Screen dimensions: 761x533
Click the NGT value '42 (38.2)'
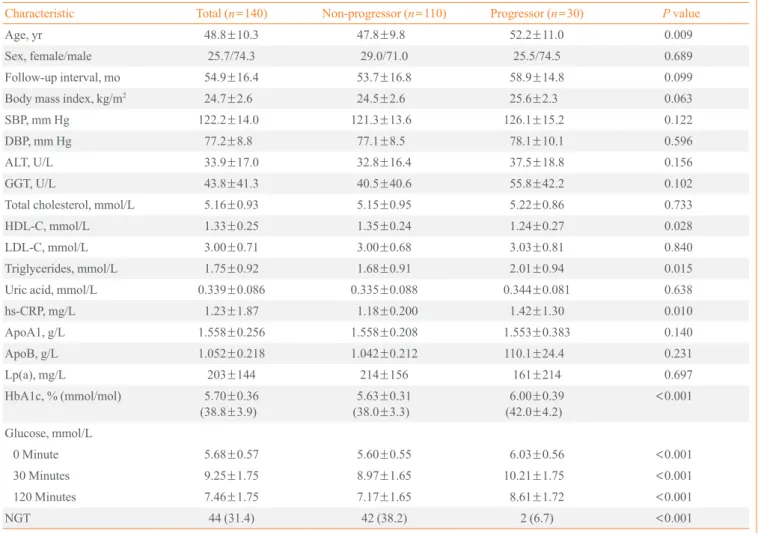[x=384, y=518]
